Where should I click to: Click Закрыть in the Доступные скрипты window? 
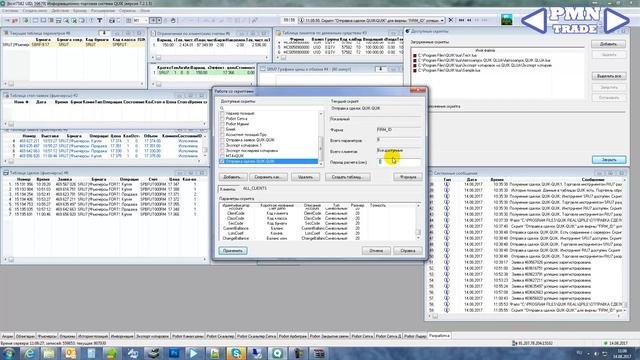pos(609,160)
